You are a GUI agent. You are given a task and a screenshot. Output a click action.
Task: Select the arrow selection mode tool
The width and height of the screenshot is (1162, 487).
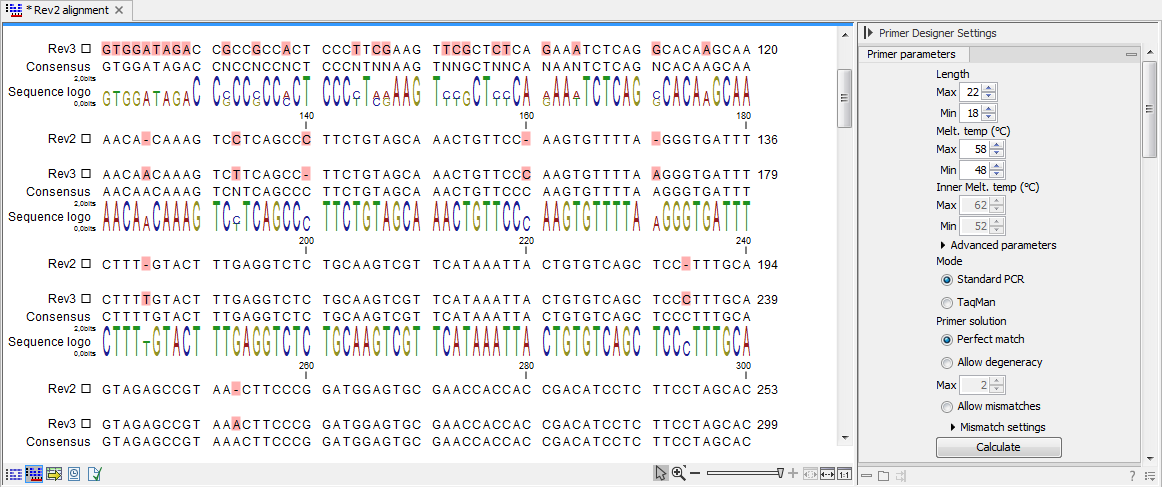coord(660,474)
